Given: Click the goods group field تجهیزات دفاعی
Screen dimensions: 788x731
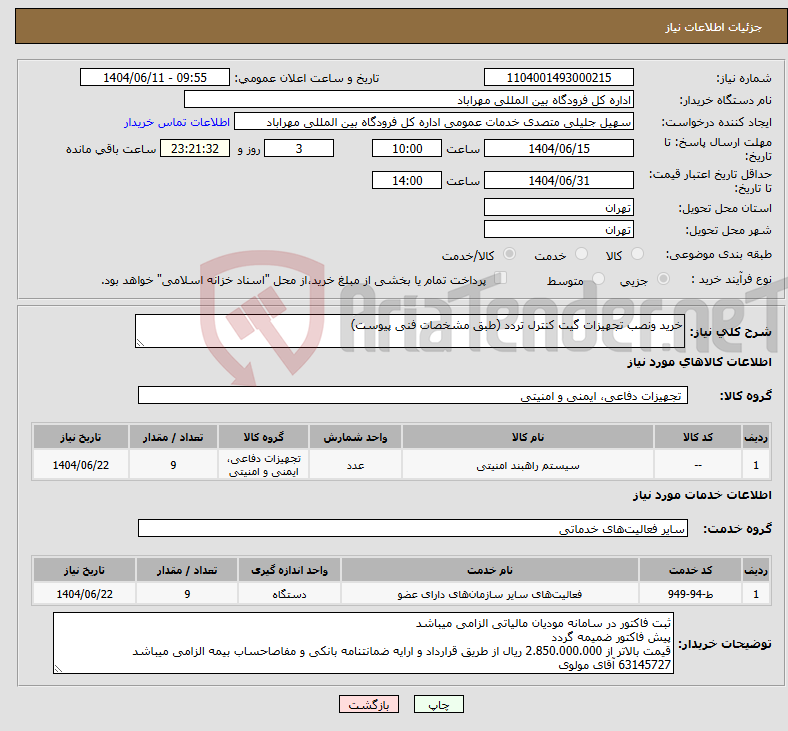Looking at the screenshot, I should pyautogui.click(x=413, y=395).
